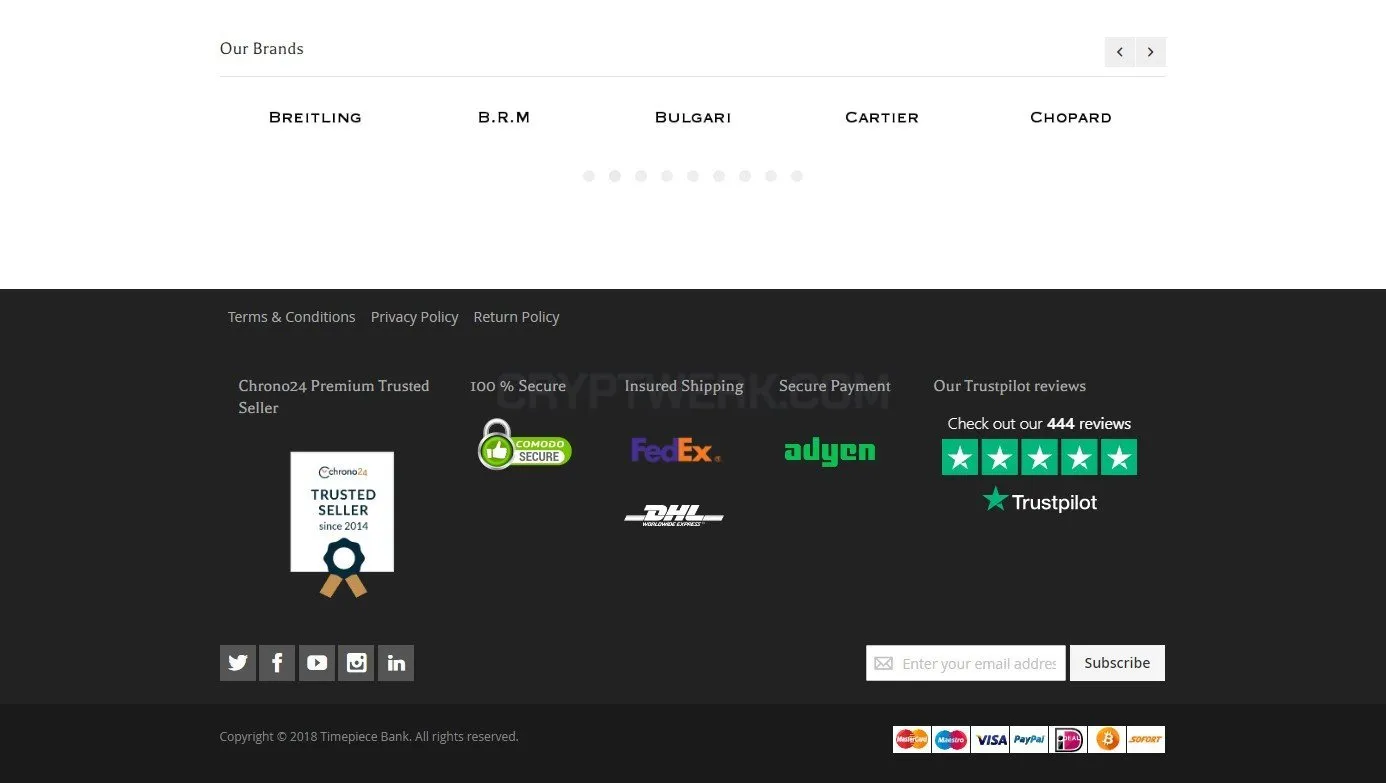Click the Subscribe button
1386x783 pixels.
tap(1117, 663)
